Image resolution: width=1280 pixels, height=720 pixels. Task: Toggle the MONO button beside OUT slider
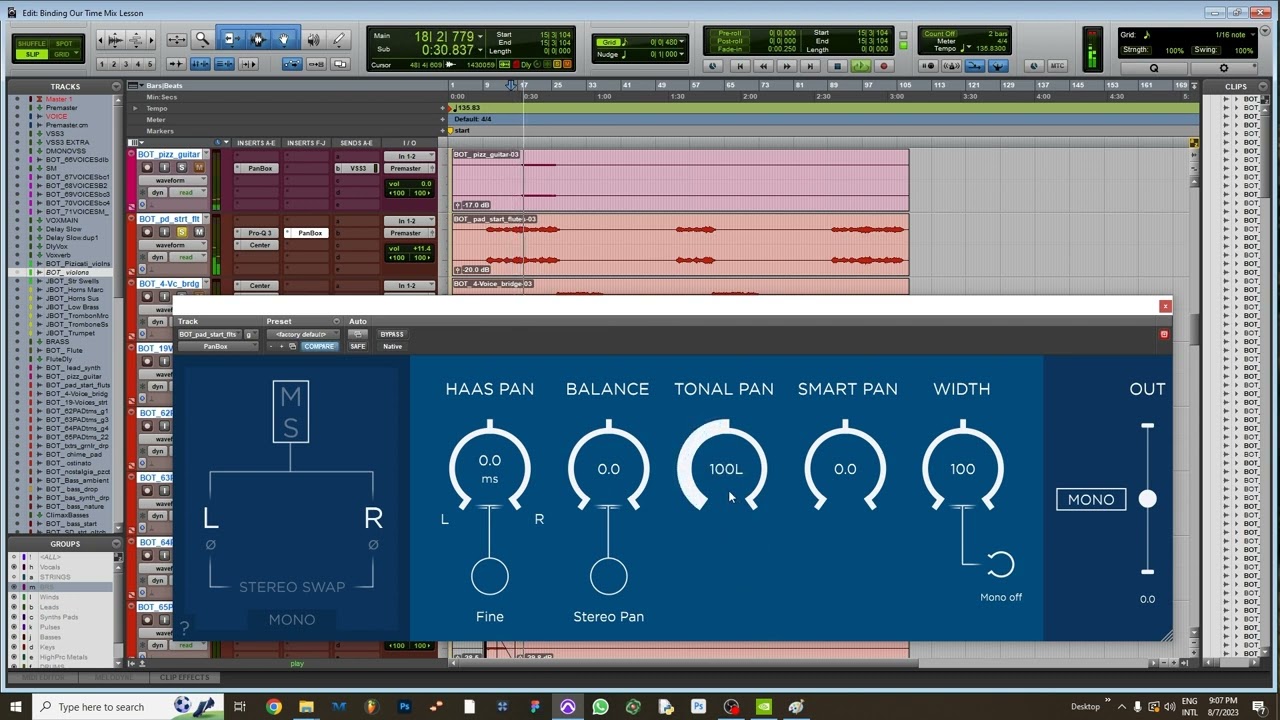1091,499
